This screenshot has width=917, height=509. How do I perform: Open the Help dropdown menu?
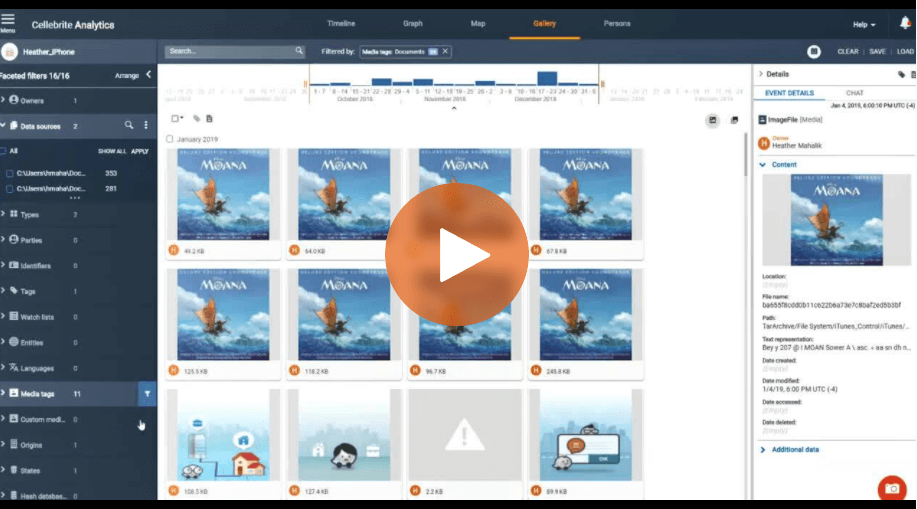(864, 25)
